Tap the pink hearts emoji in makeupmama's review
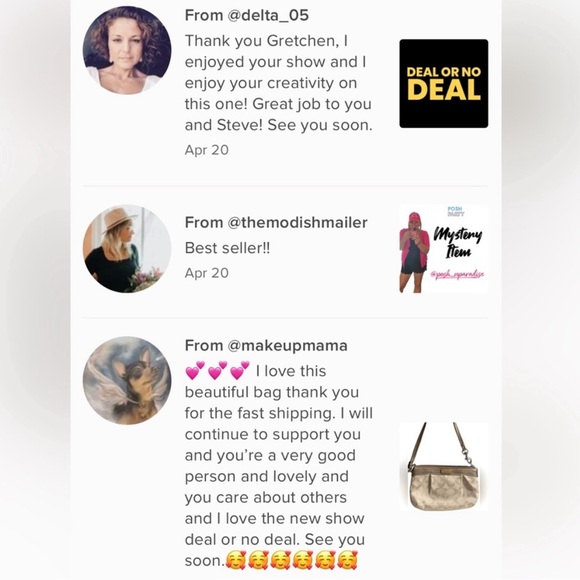Viewport: 580px width, 580px height. [217, 371]
